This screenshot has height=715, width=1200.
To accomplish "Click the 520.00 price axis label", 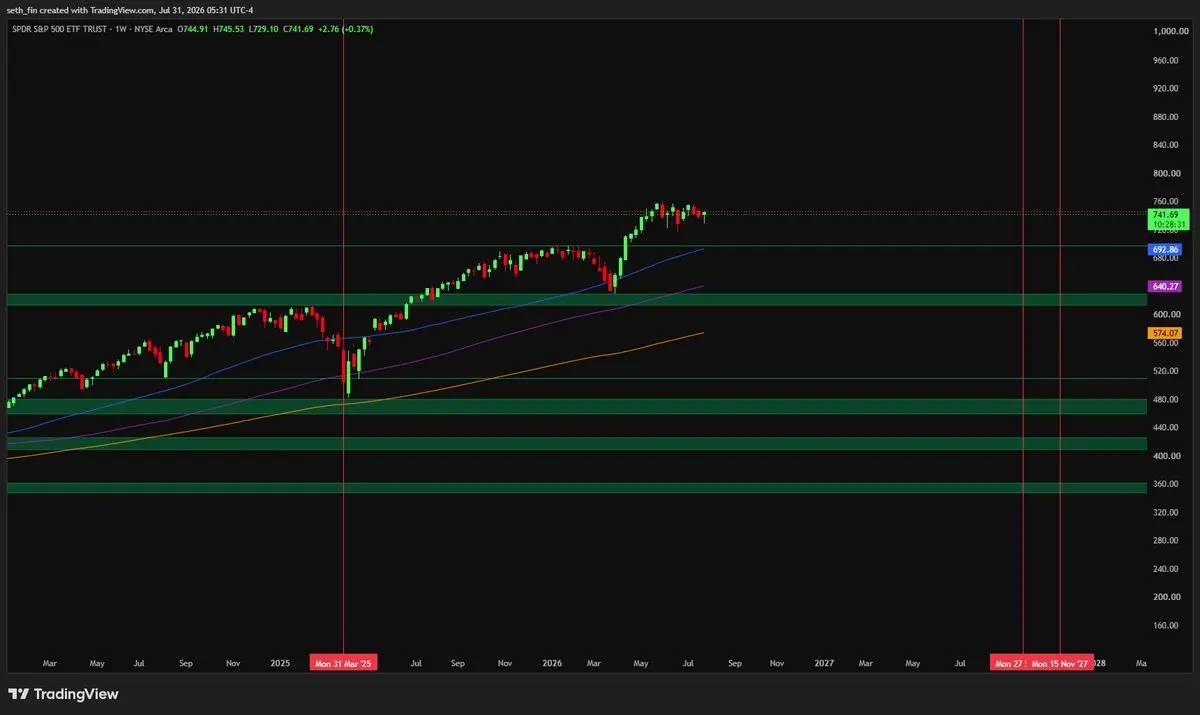I will pos(1167,371).
